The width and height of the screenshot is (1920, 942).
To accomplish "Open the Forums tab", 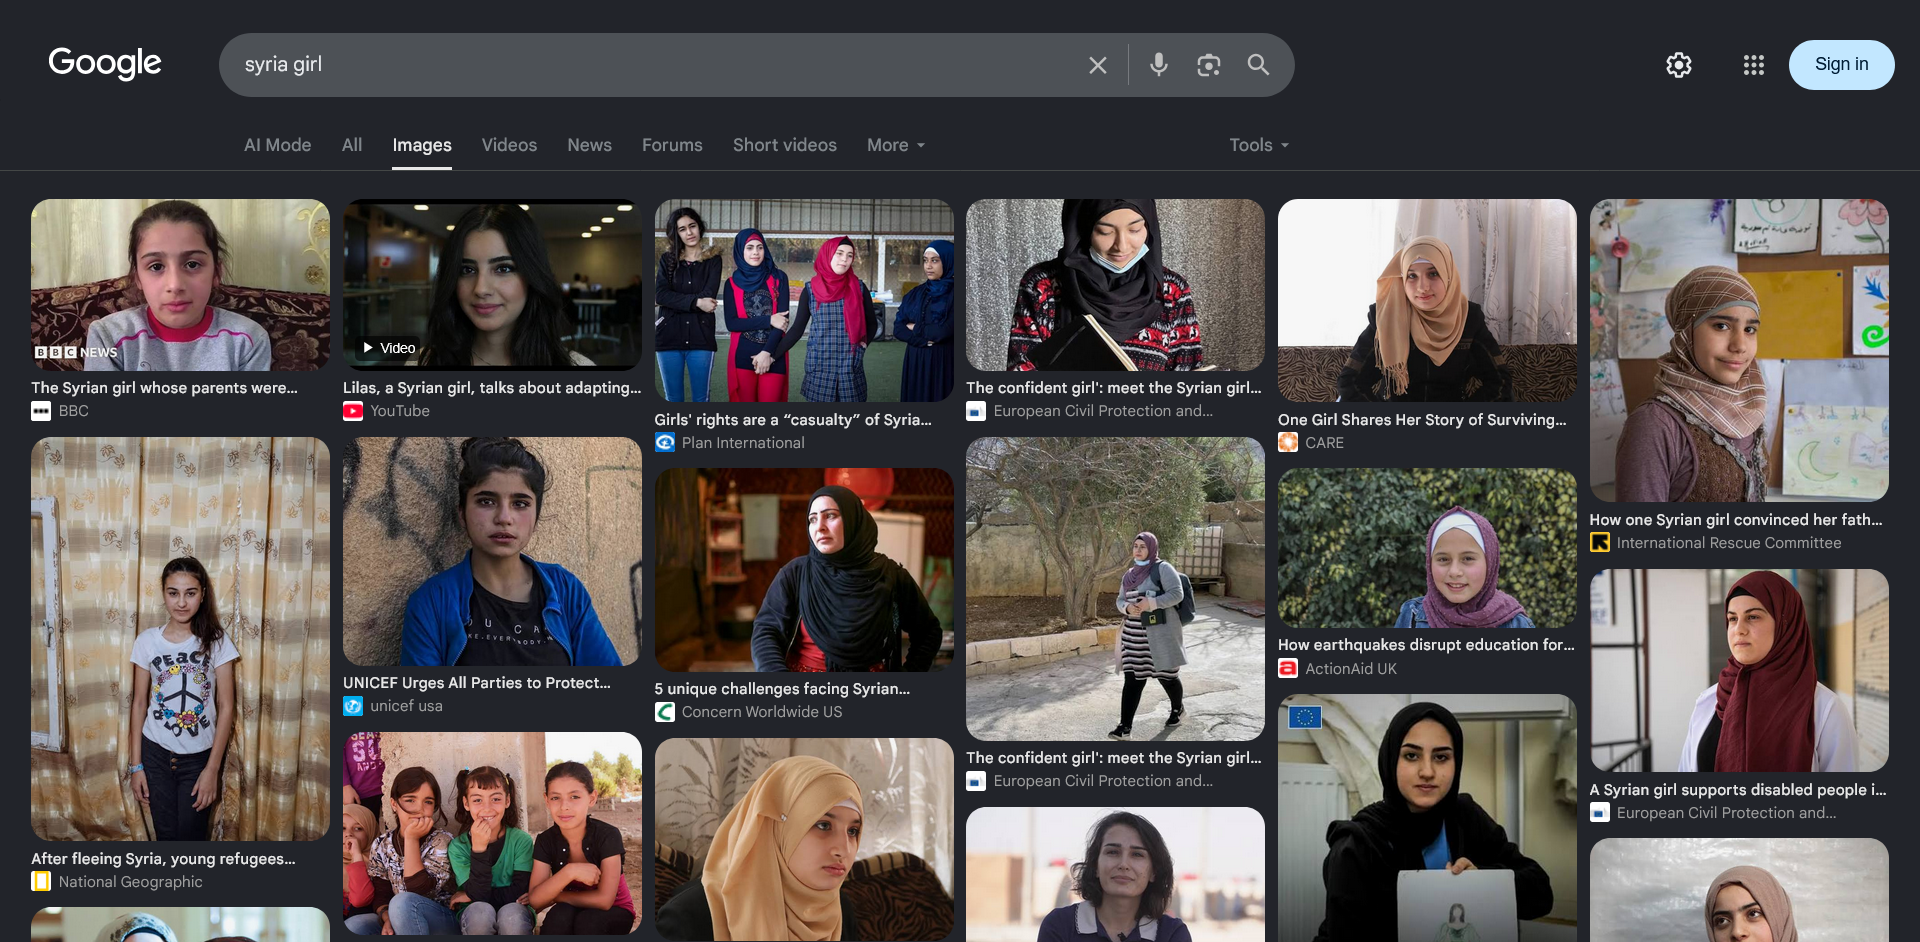I will click(x=672, y=145).
